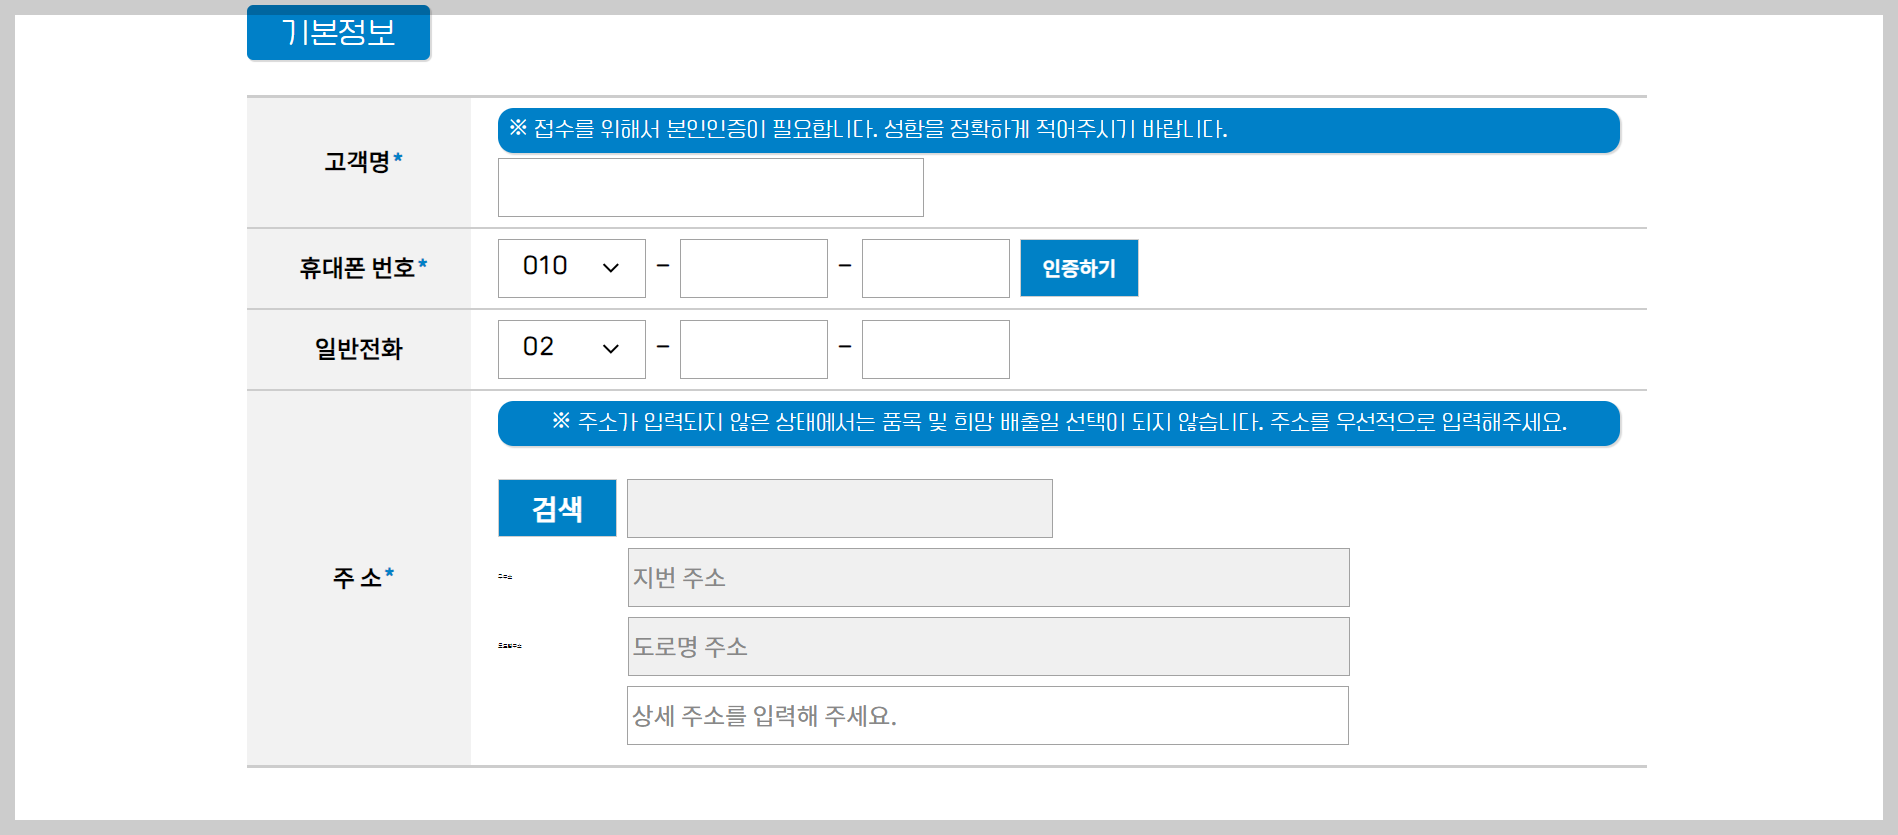Viewport: 1898px width, 835px height.
Task: Click inside the customer name input box
Action: [710, 187]
